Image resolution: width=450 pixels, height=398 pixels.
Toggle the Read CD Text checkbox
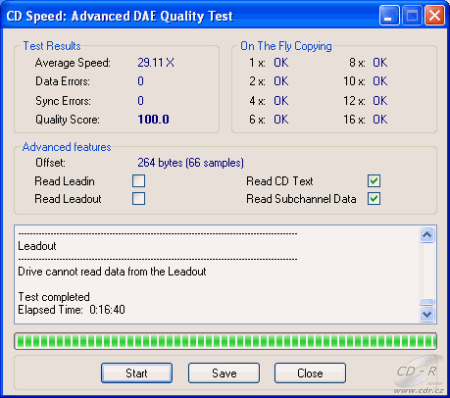[x=374, y=181]
